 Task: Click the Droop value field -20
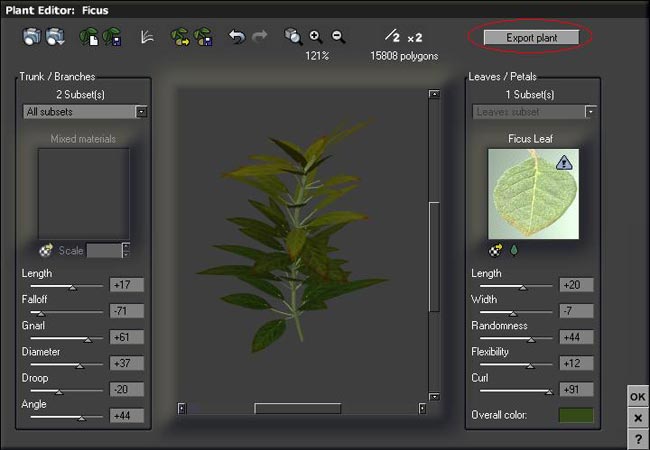(127, 389)
